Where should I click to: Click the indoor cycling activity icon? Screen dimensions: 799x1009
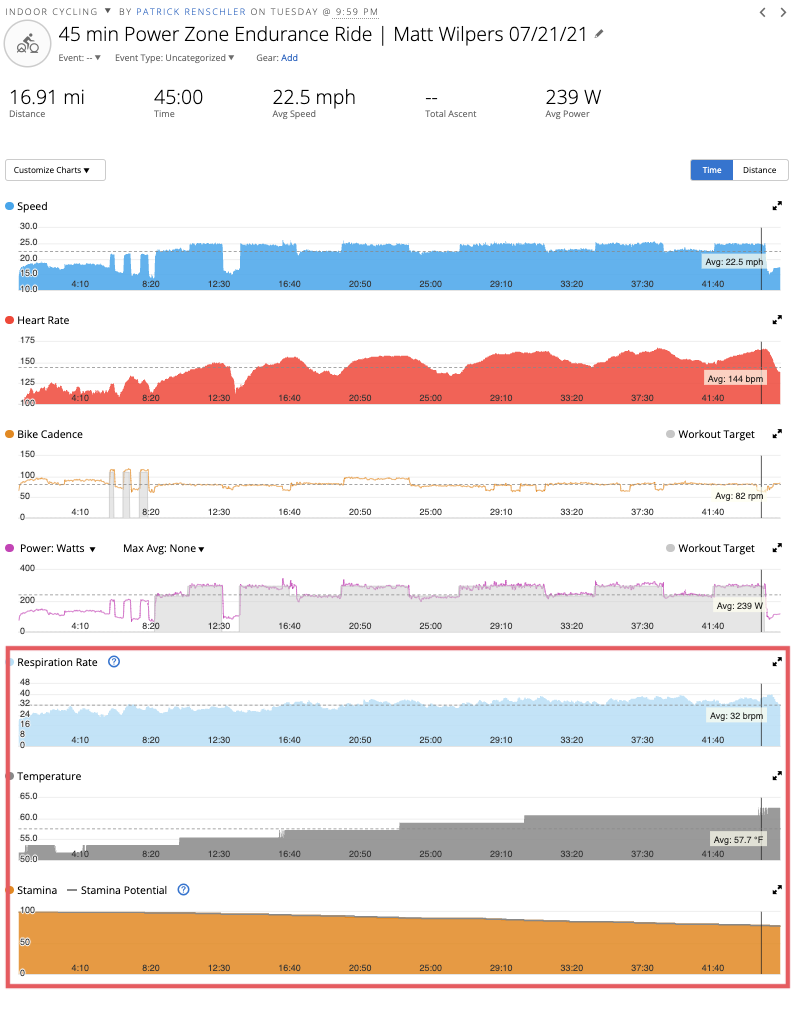(x=28, y=44)
